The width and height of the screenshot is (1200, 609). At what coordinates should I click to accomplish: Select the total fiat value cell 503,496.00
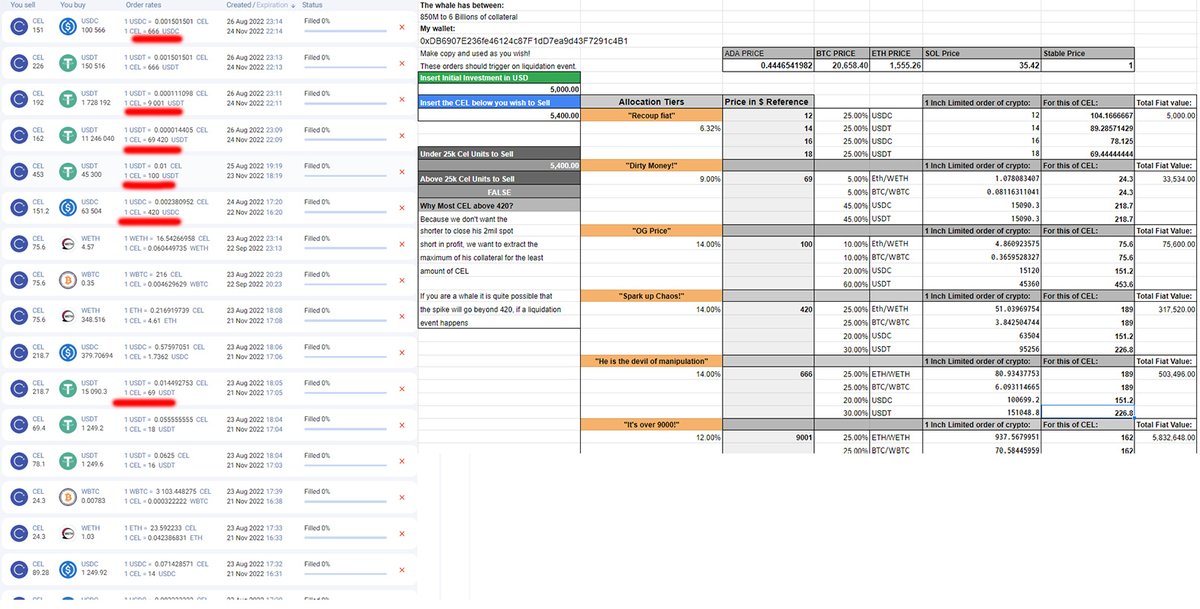(x=1166, y=373)
